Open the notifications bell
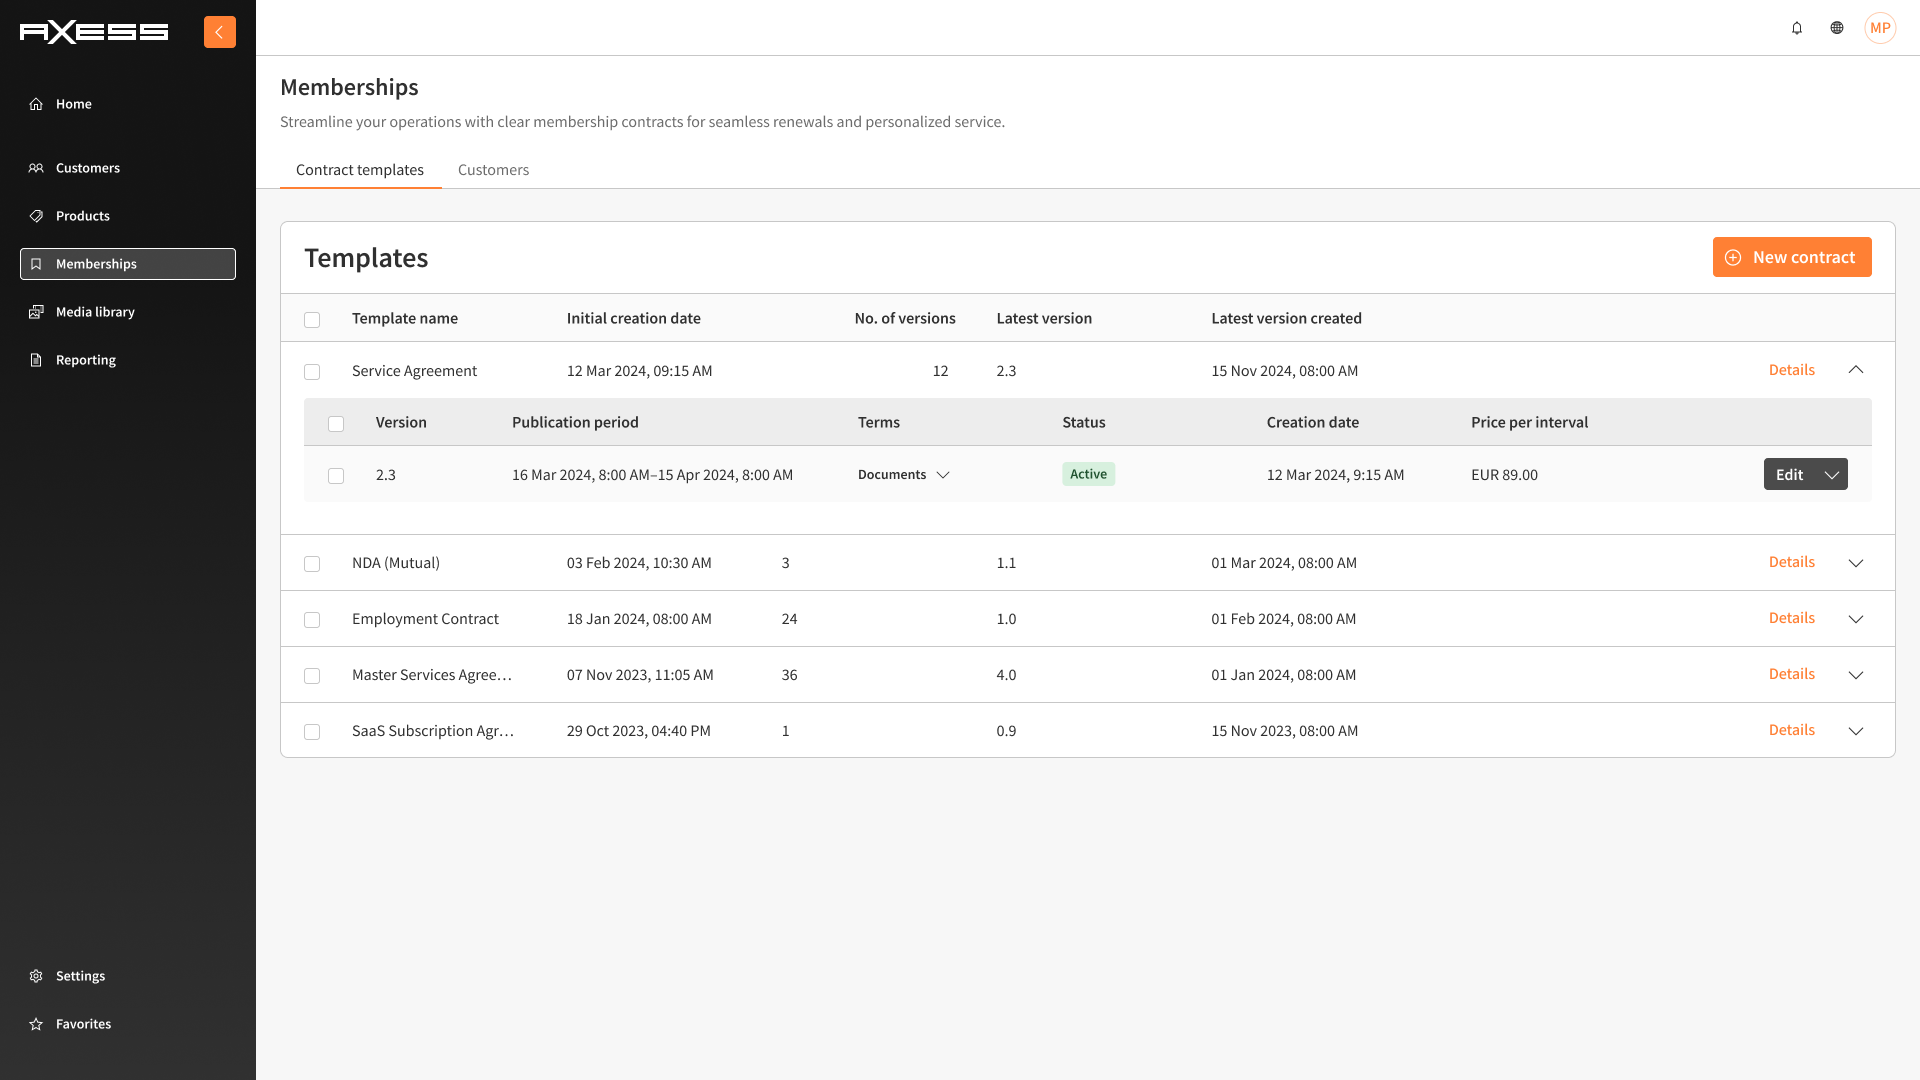 (1797, 28)
